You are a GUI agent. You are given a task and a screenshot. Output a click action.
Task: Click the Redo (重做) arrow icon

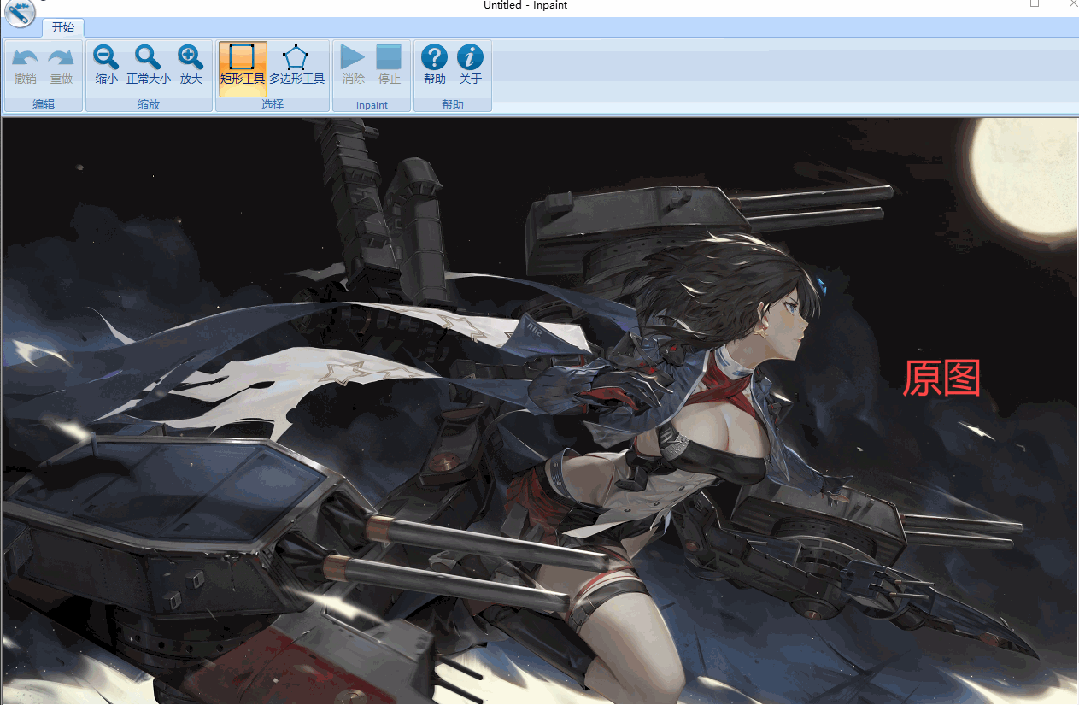click(61, 65)
